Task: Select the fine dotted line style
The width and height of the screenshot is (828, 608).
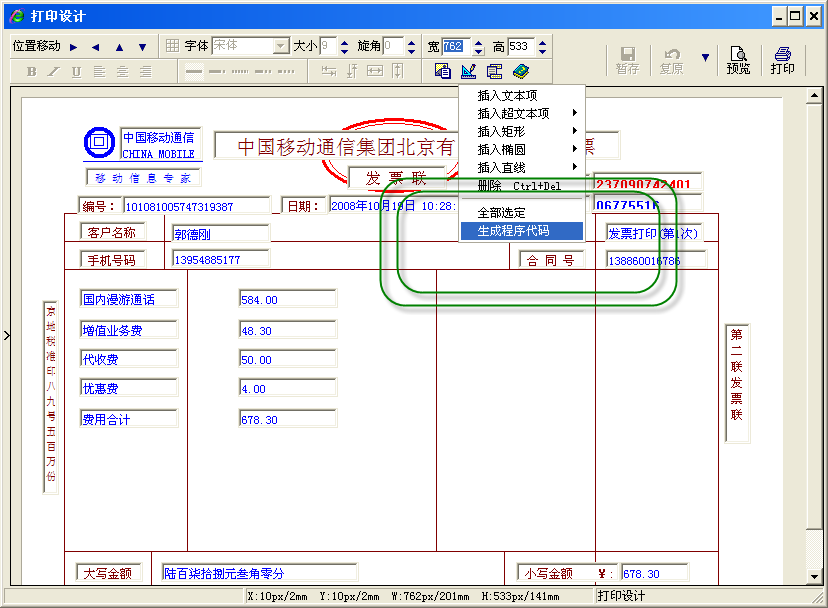Action: pyautogui.click(x=240, y=71)
